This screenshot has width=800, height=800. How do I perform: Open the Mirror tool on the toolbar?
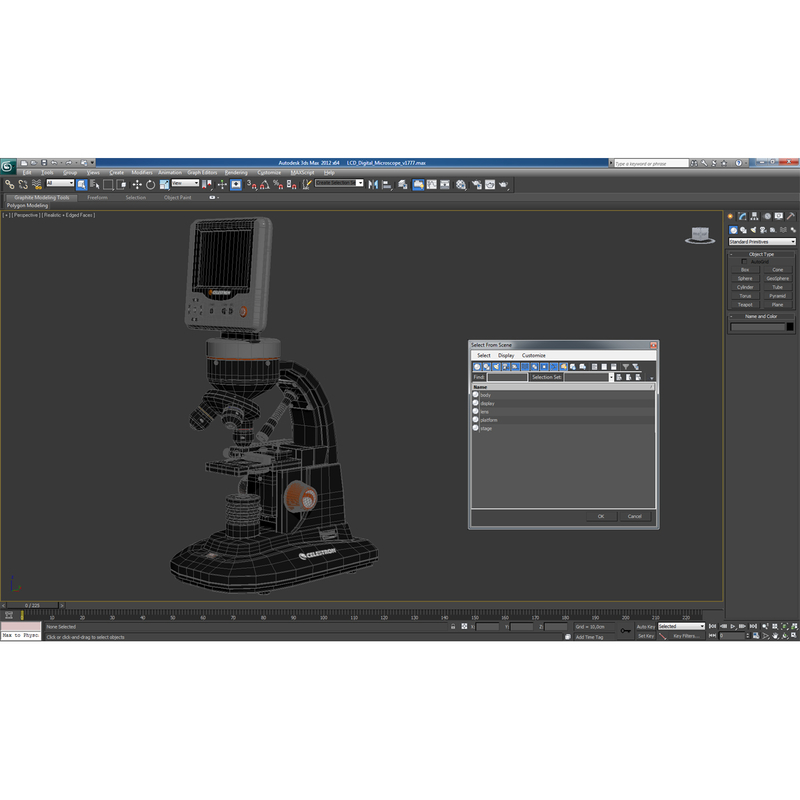pos(374,186)
